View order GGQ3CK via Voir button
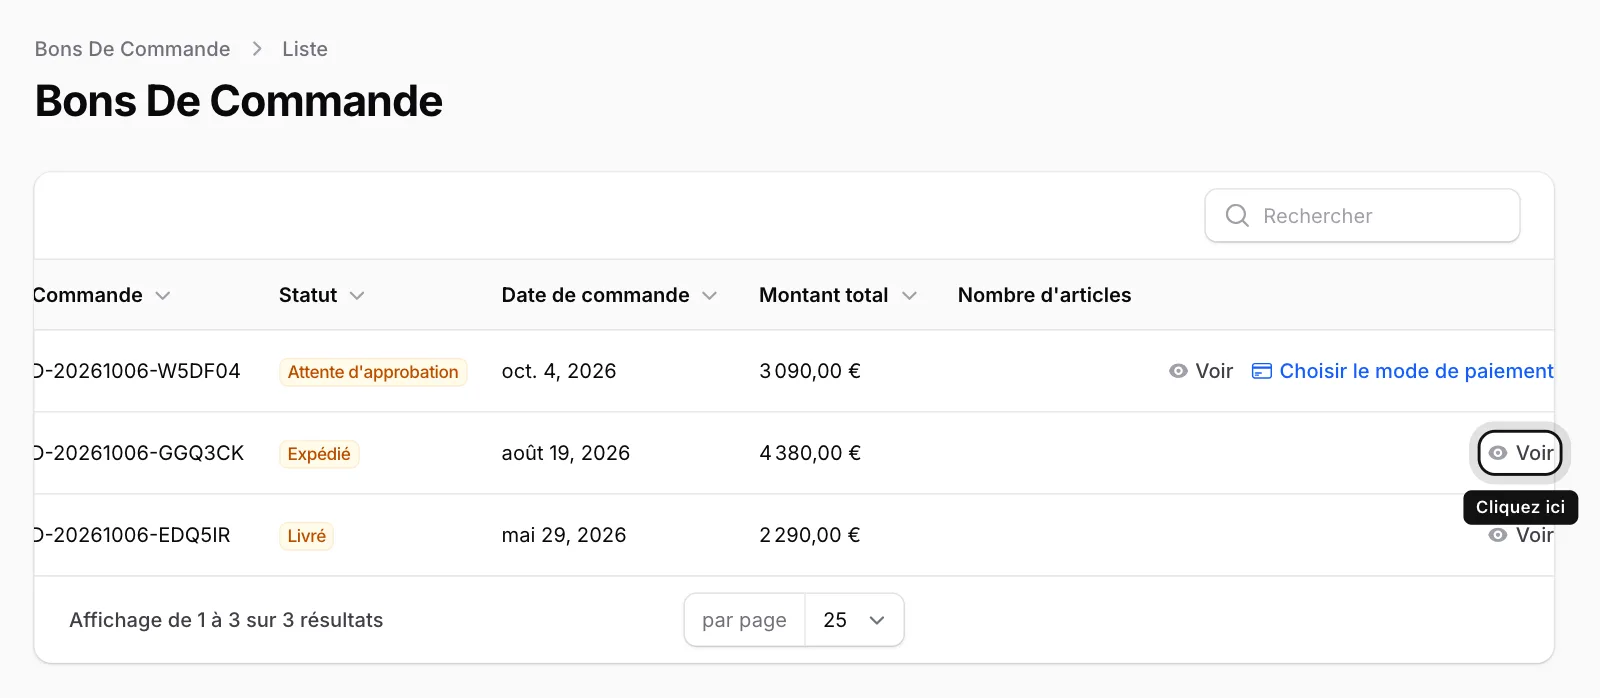Screen dimensions: 1600x698 tap(1520, 453)
